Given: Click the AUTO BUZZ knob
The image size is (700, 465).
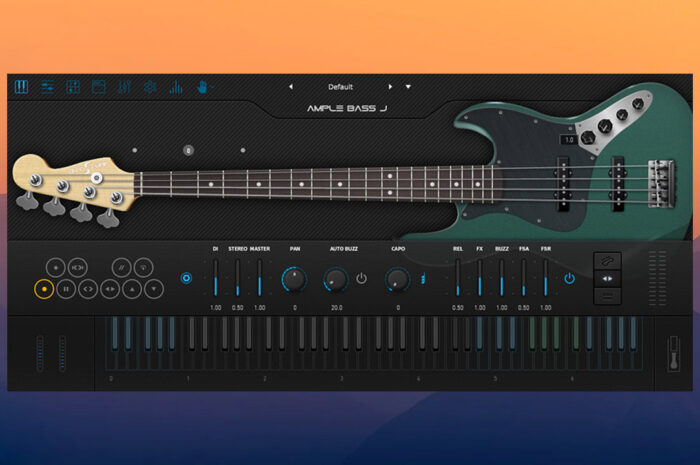Looking at the screenshot, I should [x=336, y=279].
